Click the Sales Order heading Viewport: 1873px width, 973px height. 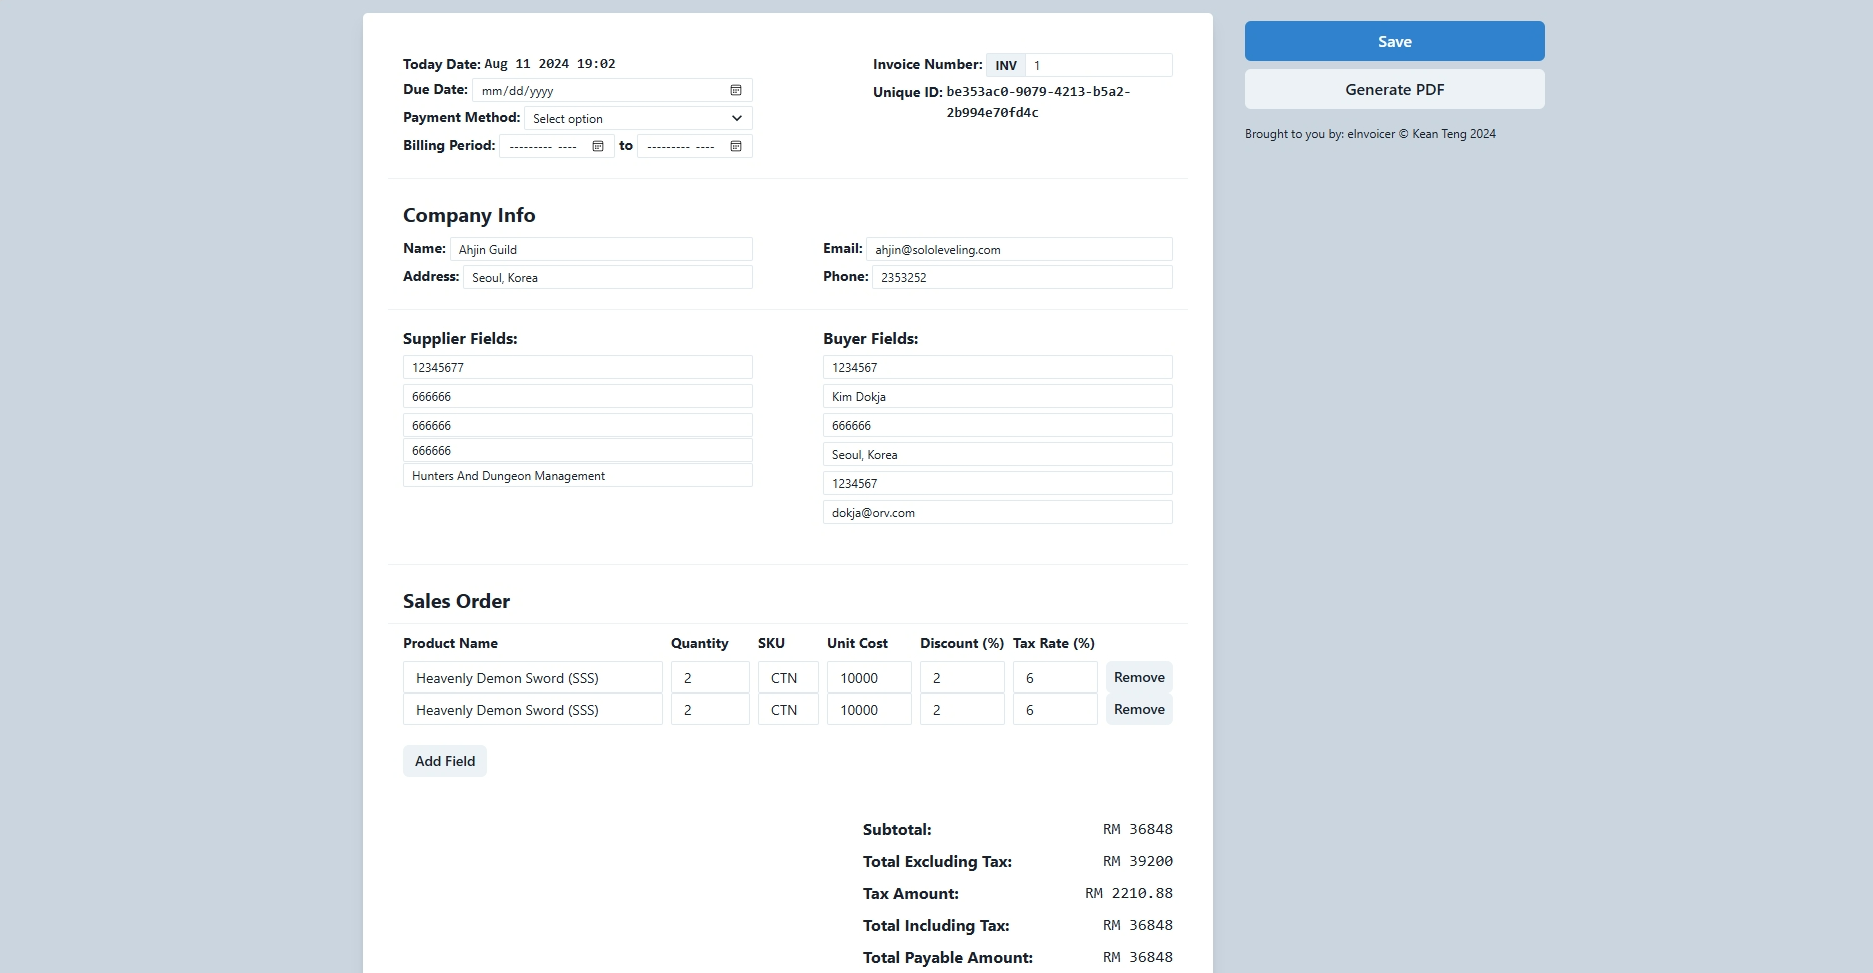(456, 601)
